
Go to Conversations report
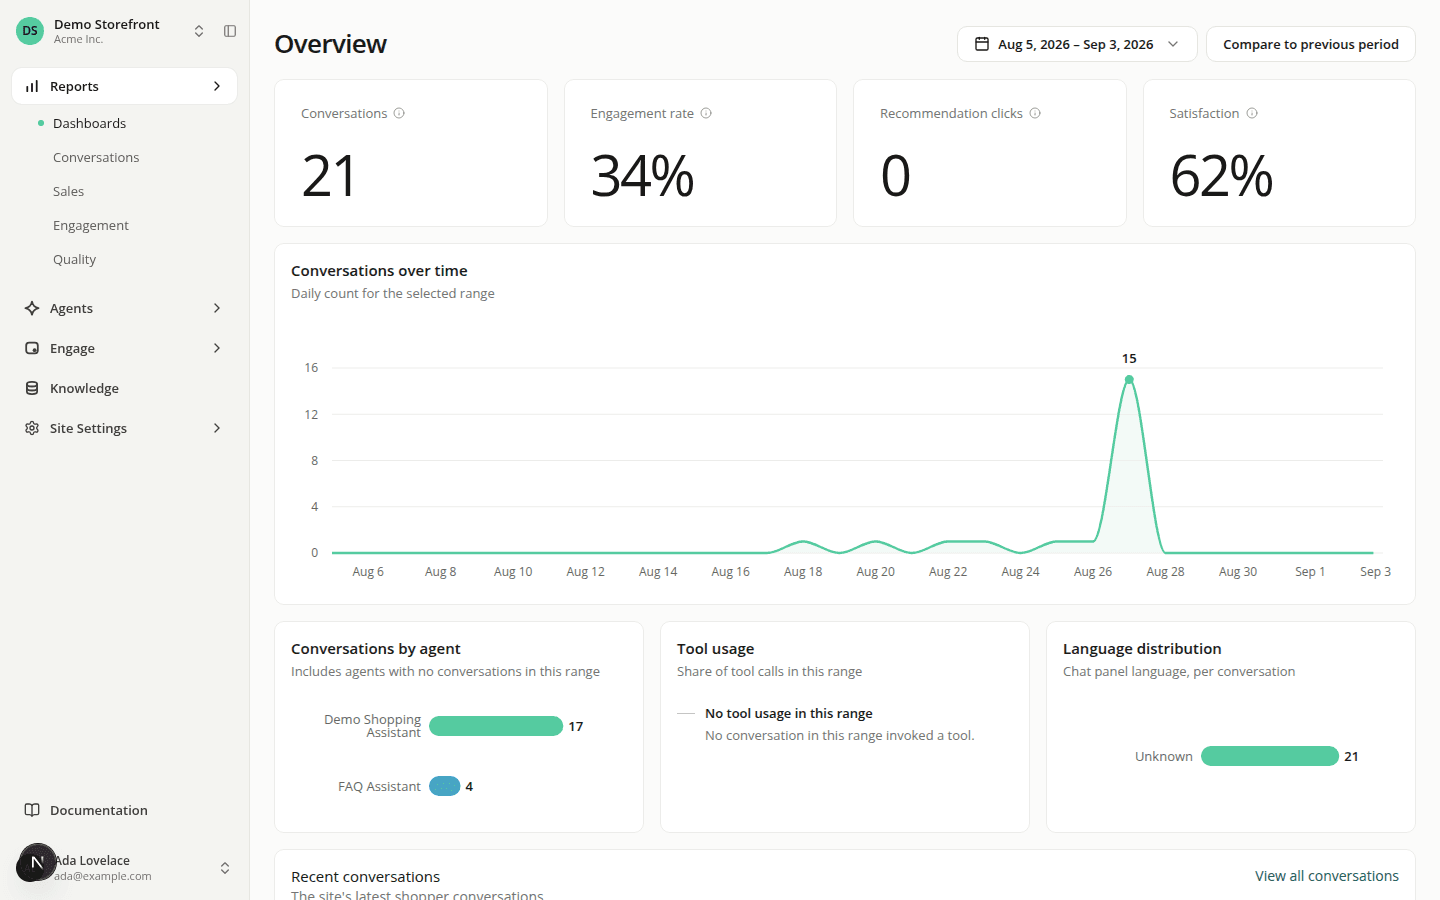(x=96, y=157)
